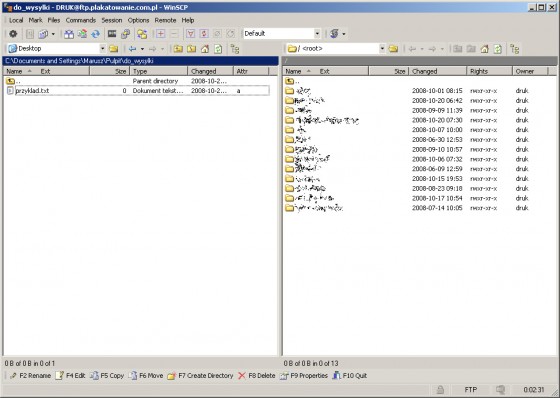560x398 pixels.
Task: Open in PuTTY toolbar icon
Action: tap(125, 34)
